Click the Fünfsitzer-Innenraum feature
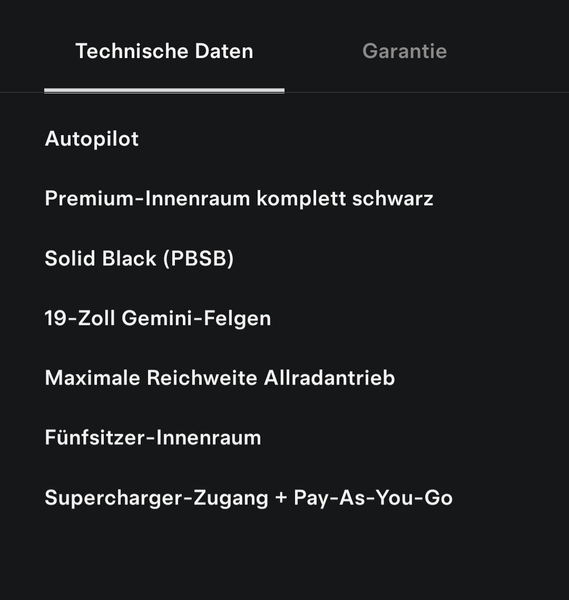Viewport: 569px width, 600px height. (x=153, y=438)
